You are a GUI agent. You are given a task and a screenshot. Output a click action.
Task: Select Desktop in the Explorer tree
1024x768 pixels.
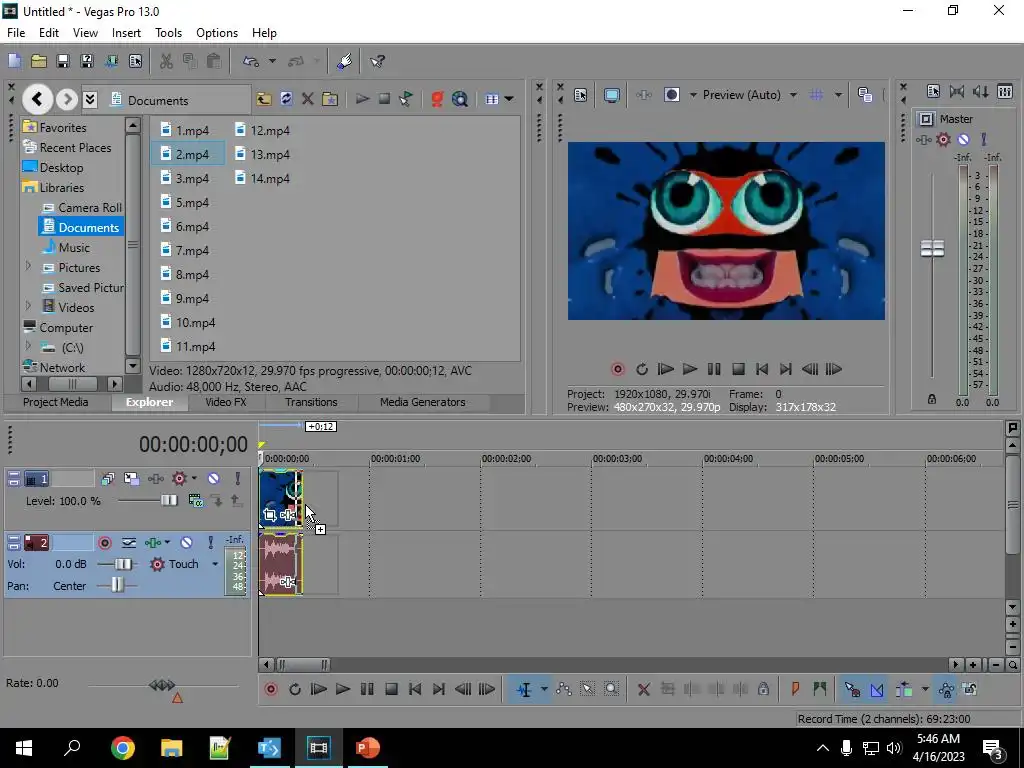point(61,168)
